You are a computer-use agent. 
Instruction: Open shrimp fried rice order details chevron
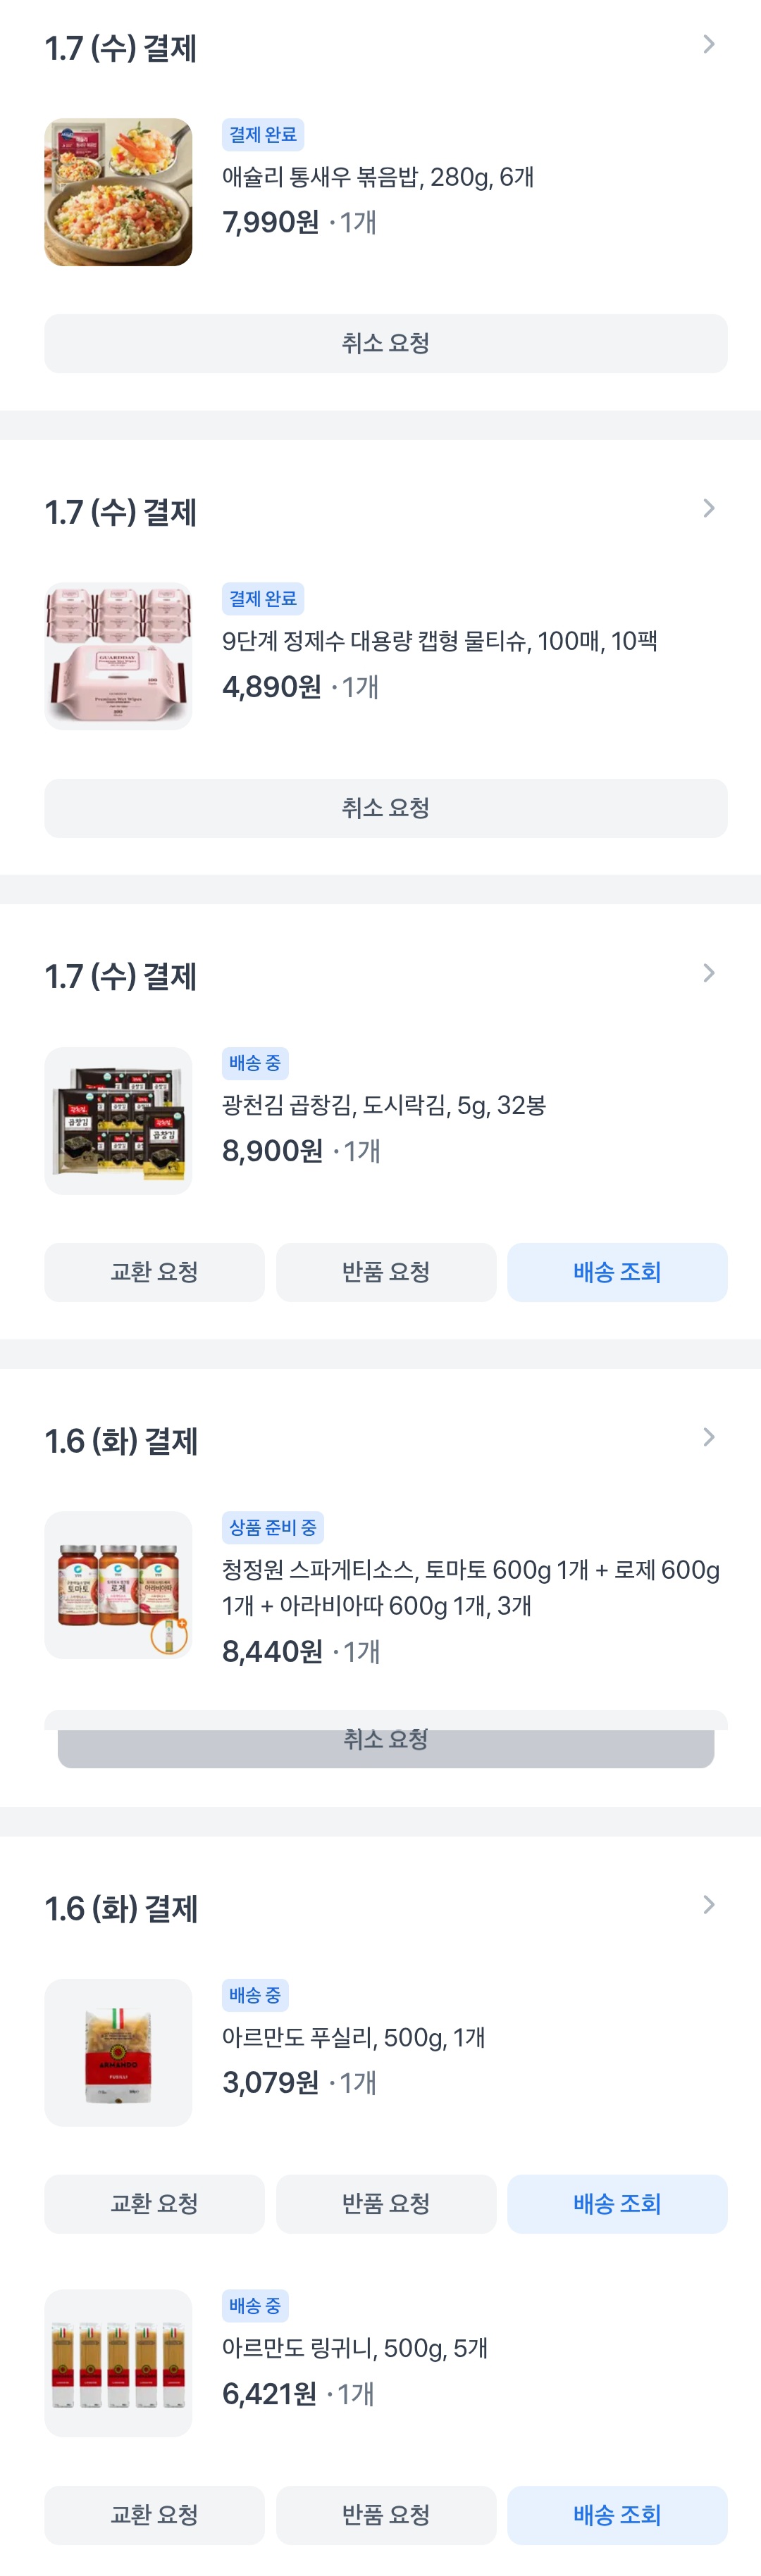(708, 45)
